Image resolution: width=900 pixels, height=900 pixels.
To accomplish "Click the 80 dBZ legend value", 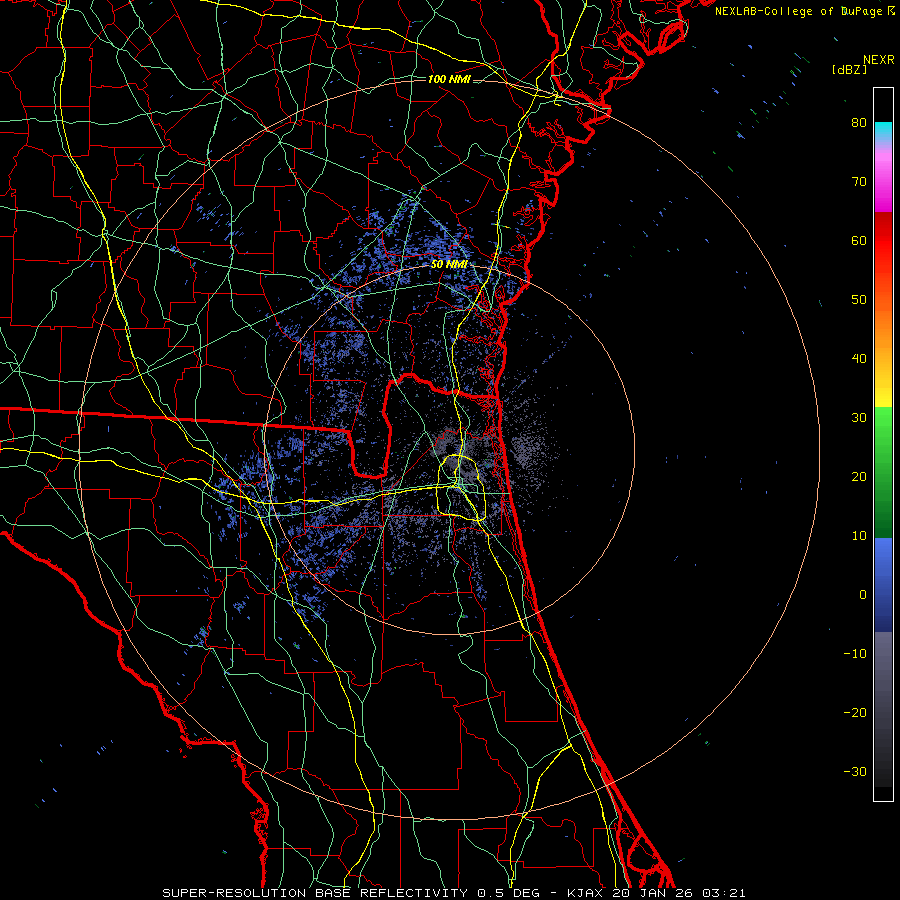I will pyautogui.click(x=859, y=123).
